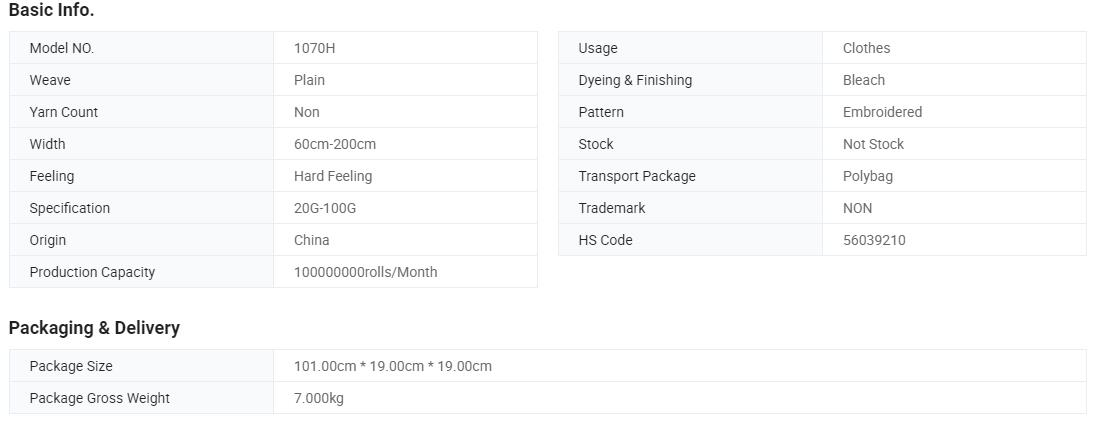Screen dimensions: 1093x423
Task: Click the Specification value 20G-100G
Action: pyautogui.click(x=325, y=208)
